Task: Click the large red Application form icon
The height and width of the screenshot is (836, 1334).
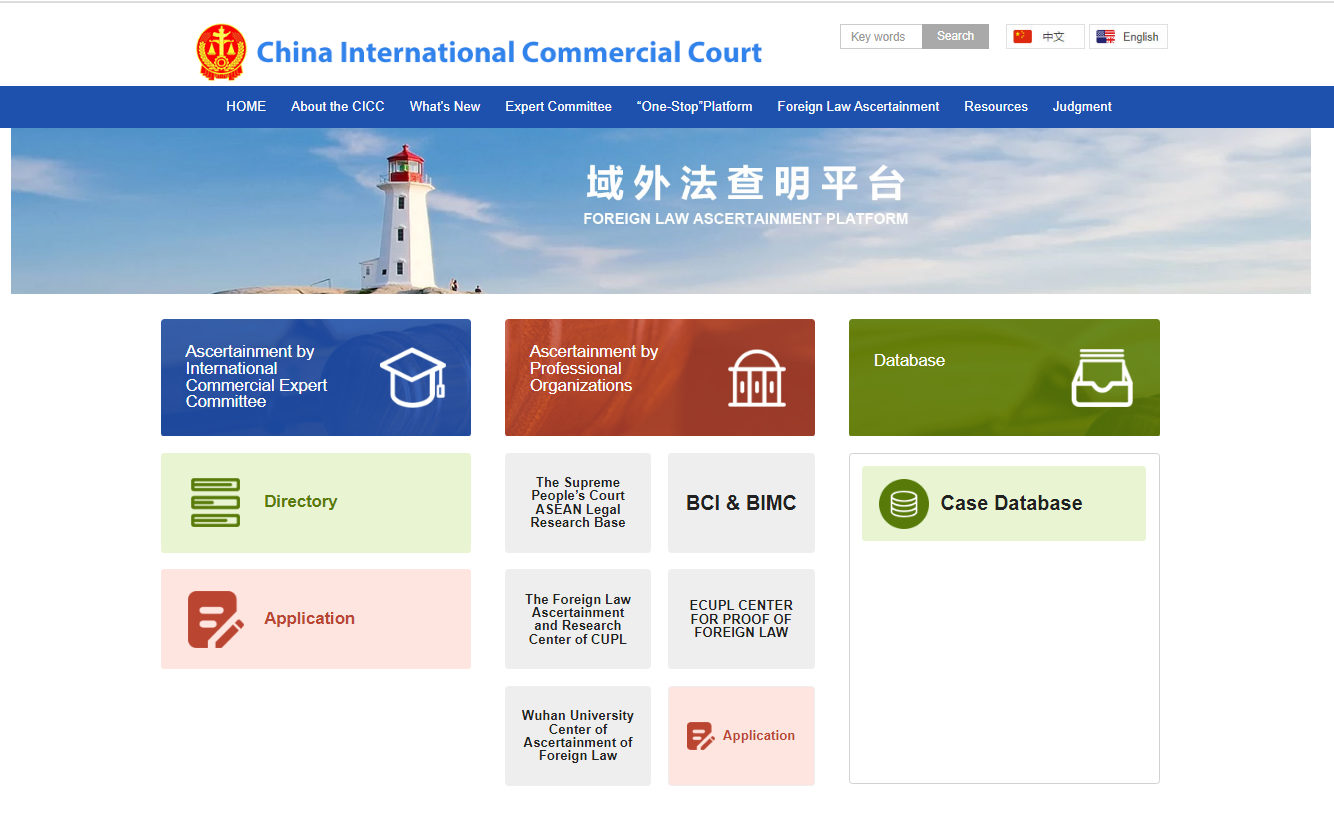Action: pos(215,619)
